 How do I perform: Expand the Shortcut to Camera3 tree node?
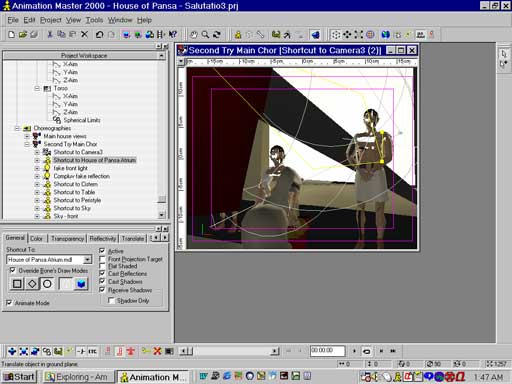[37, 152]
